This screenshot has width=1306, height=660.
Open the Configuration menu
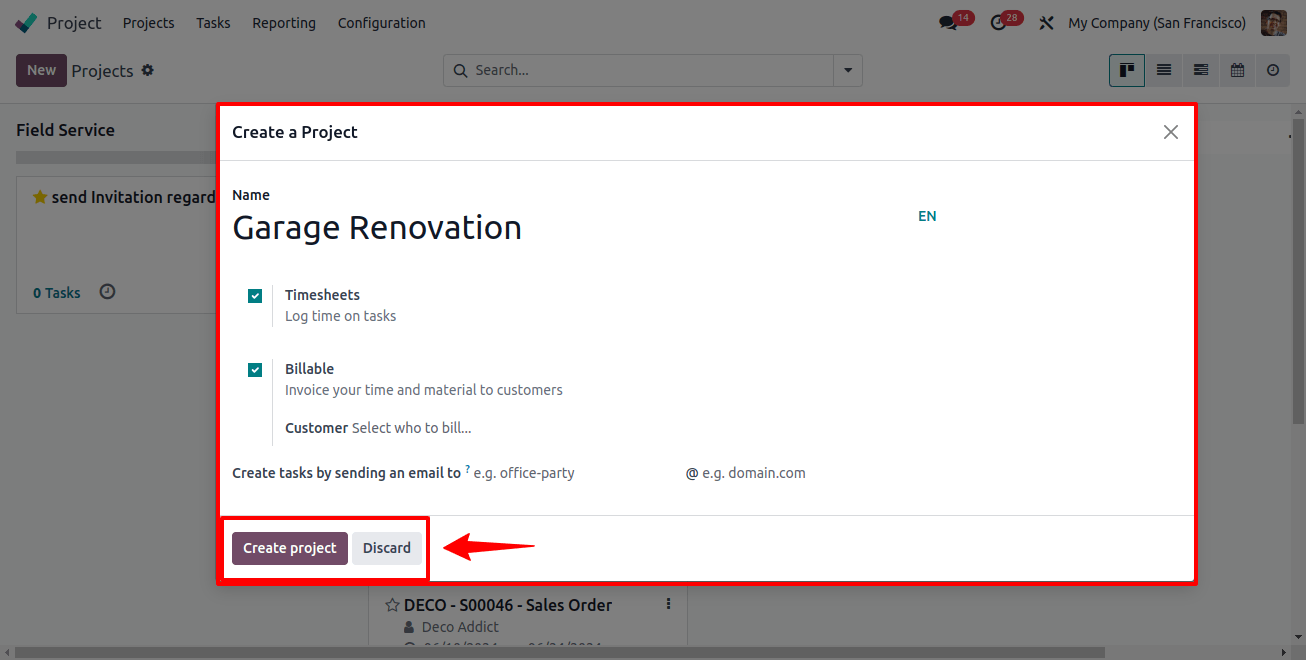tap(382, 23)
